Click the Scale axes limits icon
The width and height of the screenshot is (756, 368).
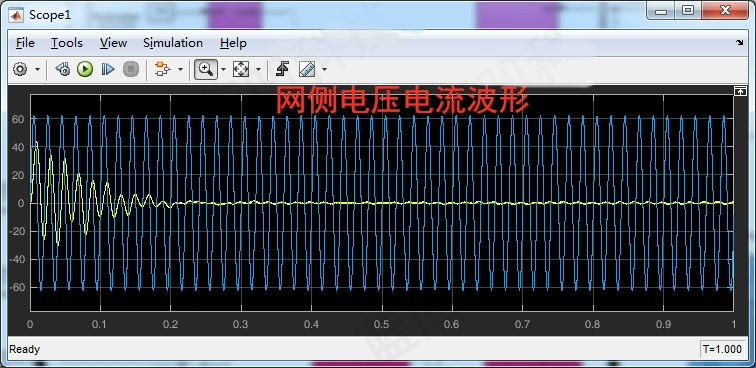click(x=241, y=69)
